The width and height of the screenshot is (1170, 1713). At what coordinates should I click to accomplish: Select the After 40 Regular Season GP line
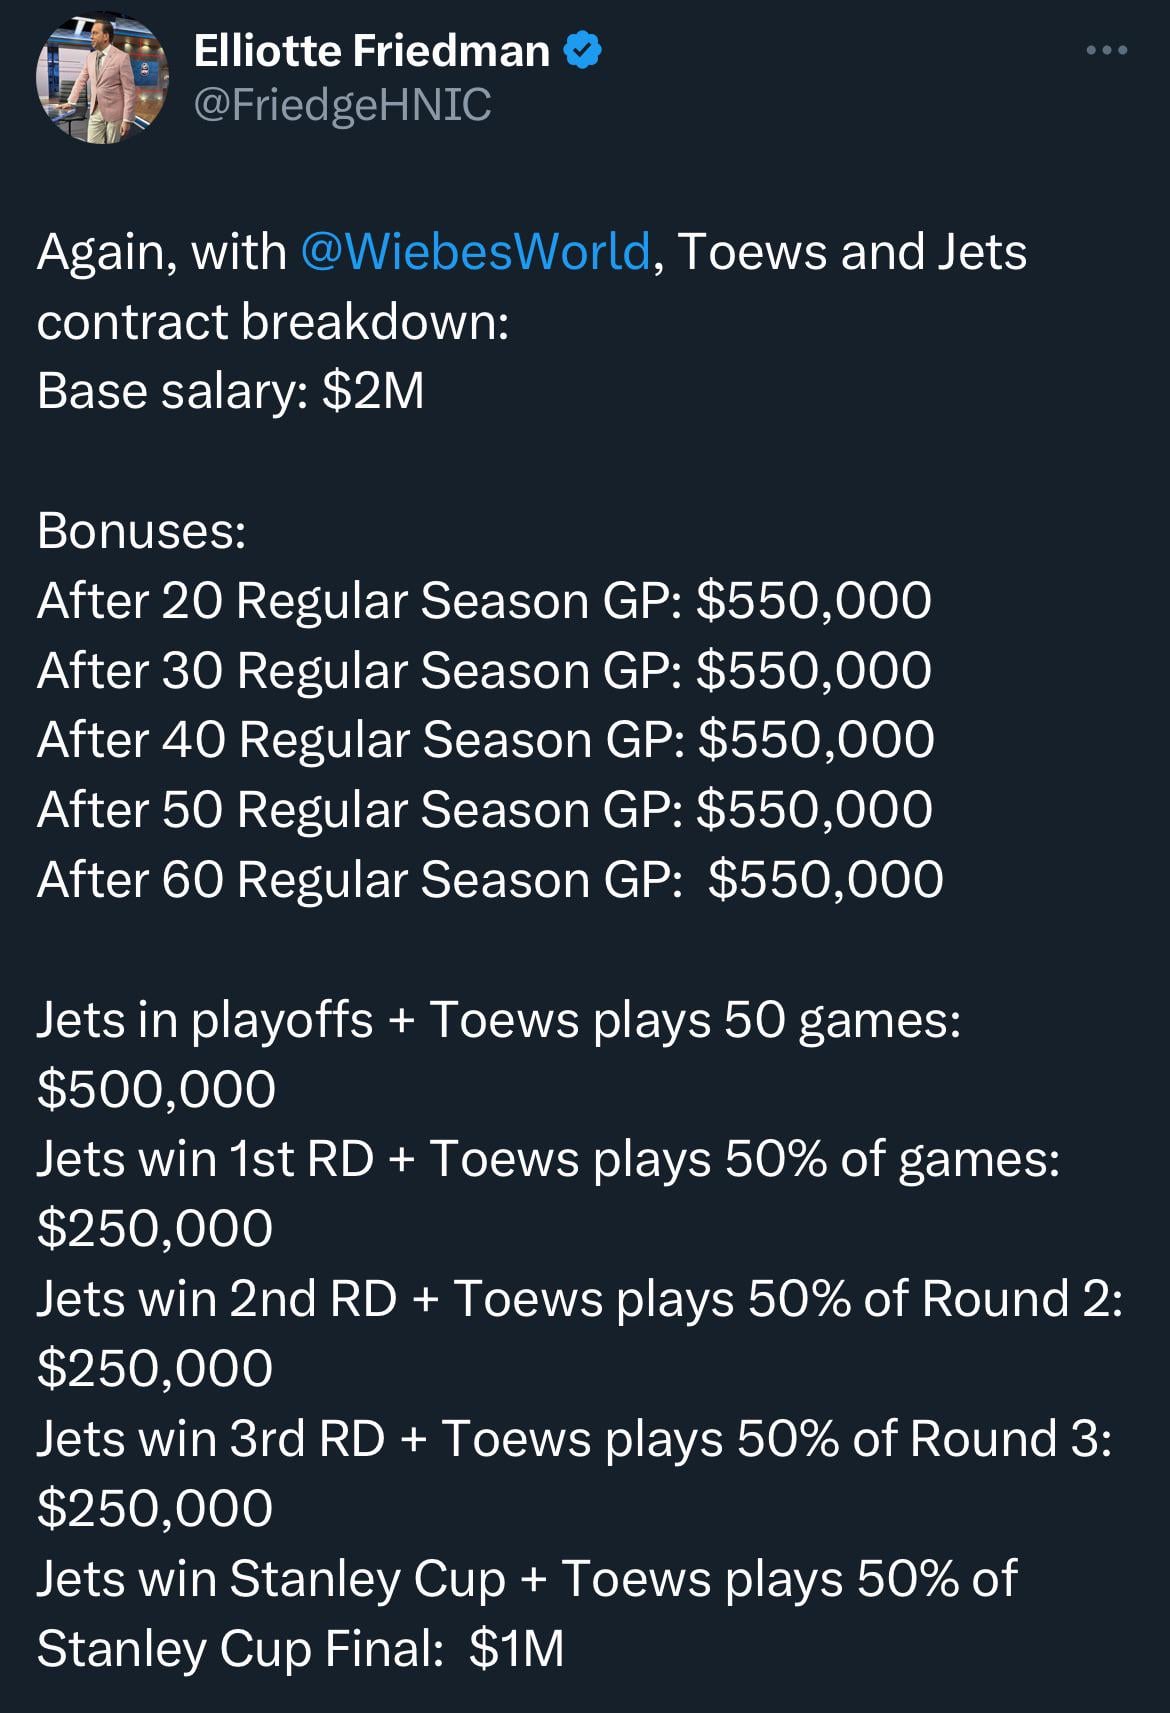[x=486, y=740]
